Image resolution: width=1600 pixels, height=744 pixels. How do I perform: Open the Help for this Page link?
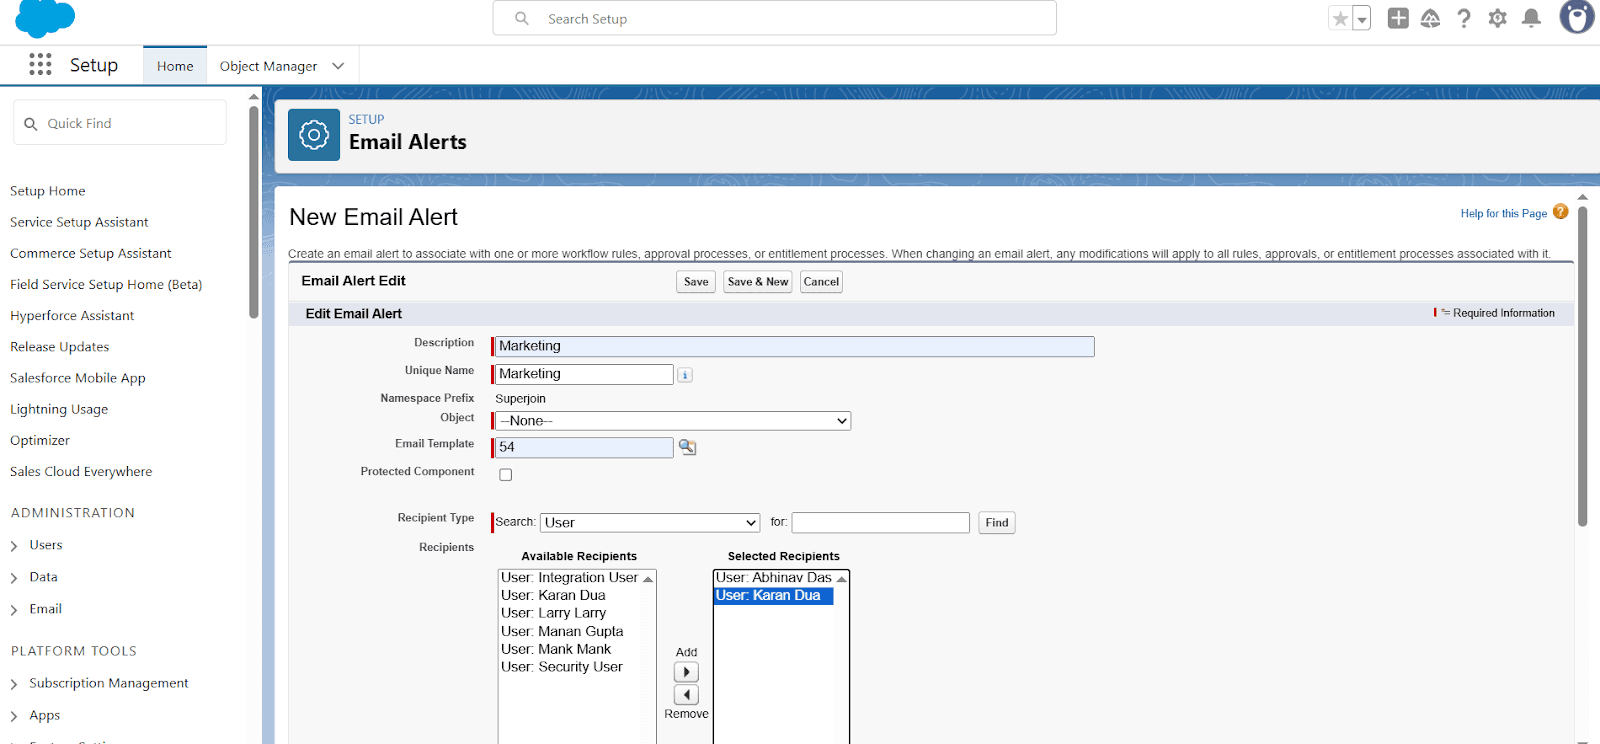(1503, 213)
